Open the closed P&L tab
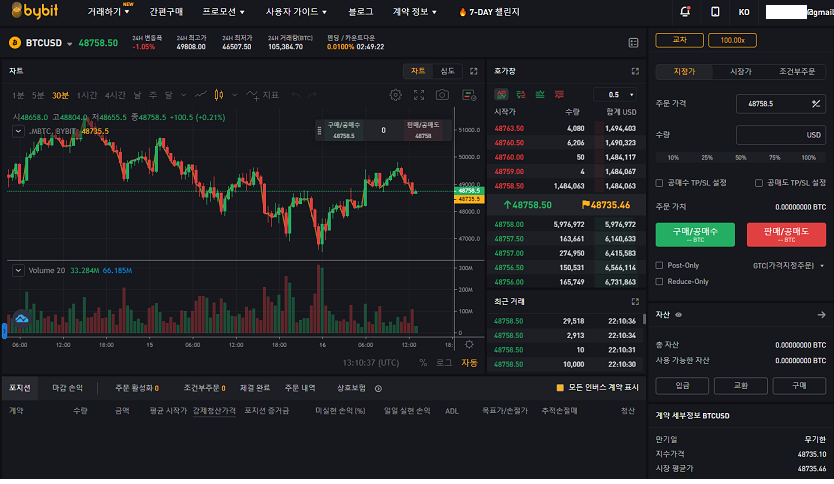The height and width of the screenshot is (484, 834). [68, 388]
